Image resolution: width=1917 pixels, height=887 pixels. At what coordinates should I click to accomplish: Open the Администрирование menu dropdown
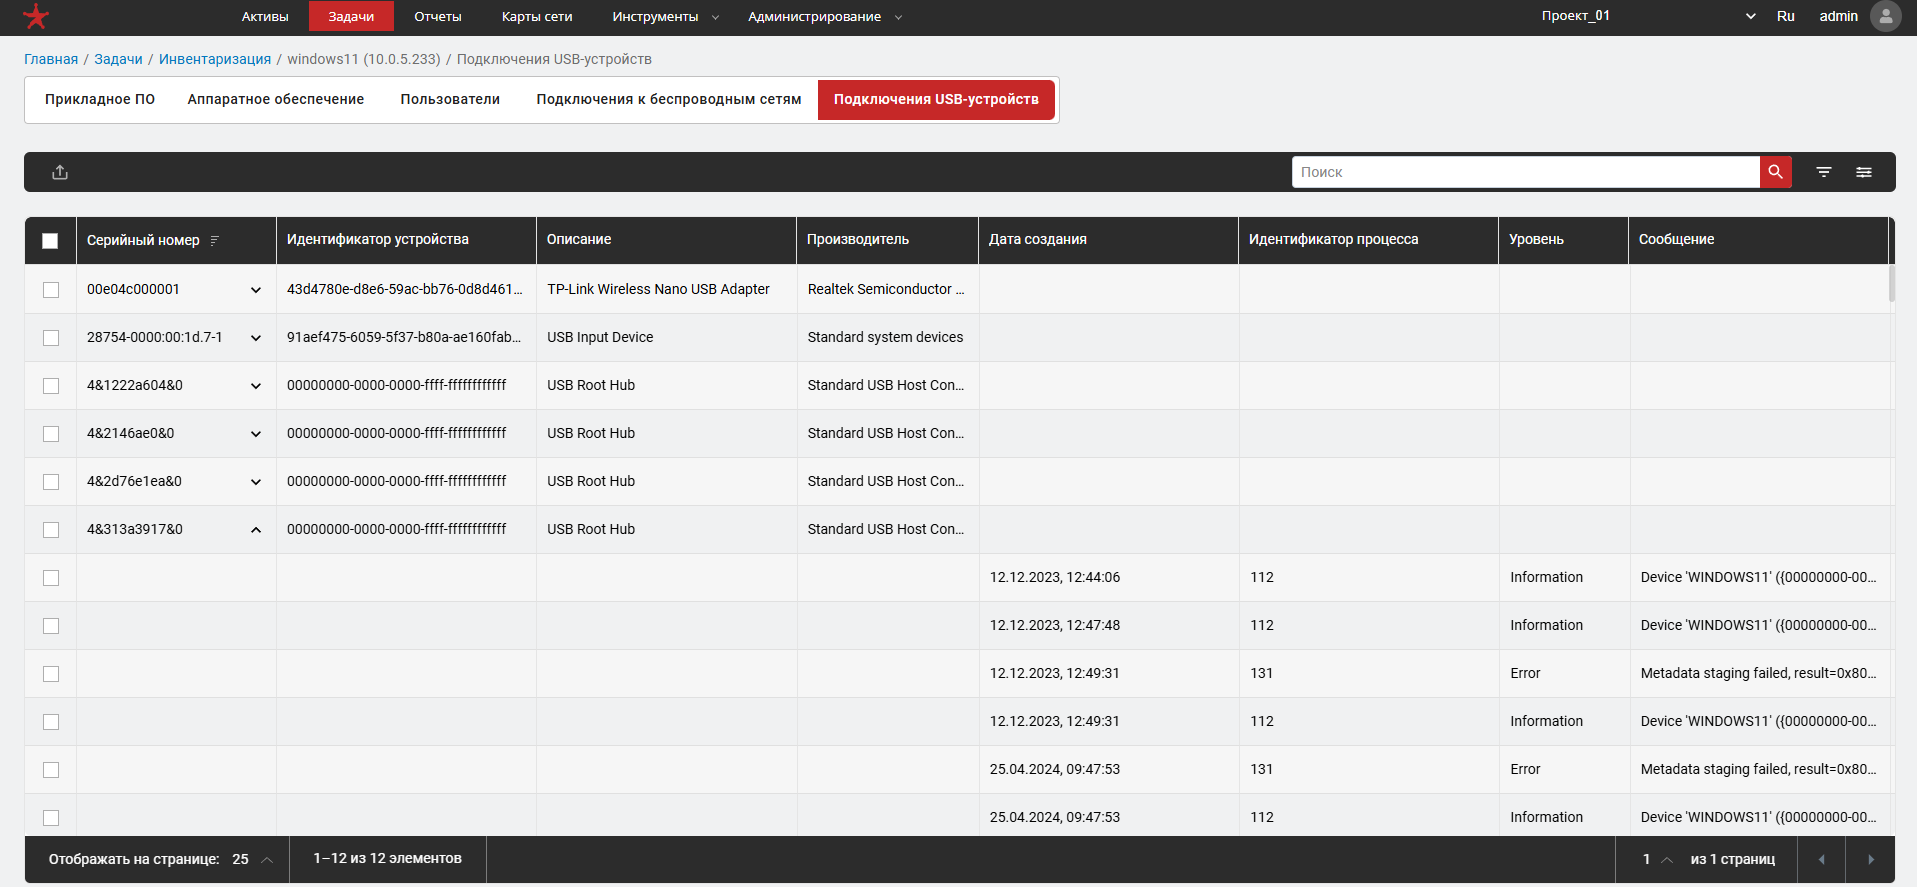pos(825,16)
